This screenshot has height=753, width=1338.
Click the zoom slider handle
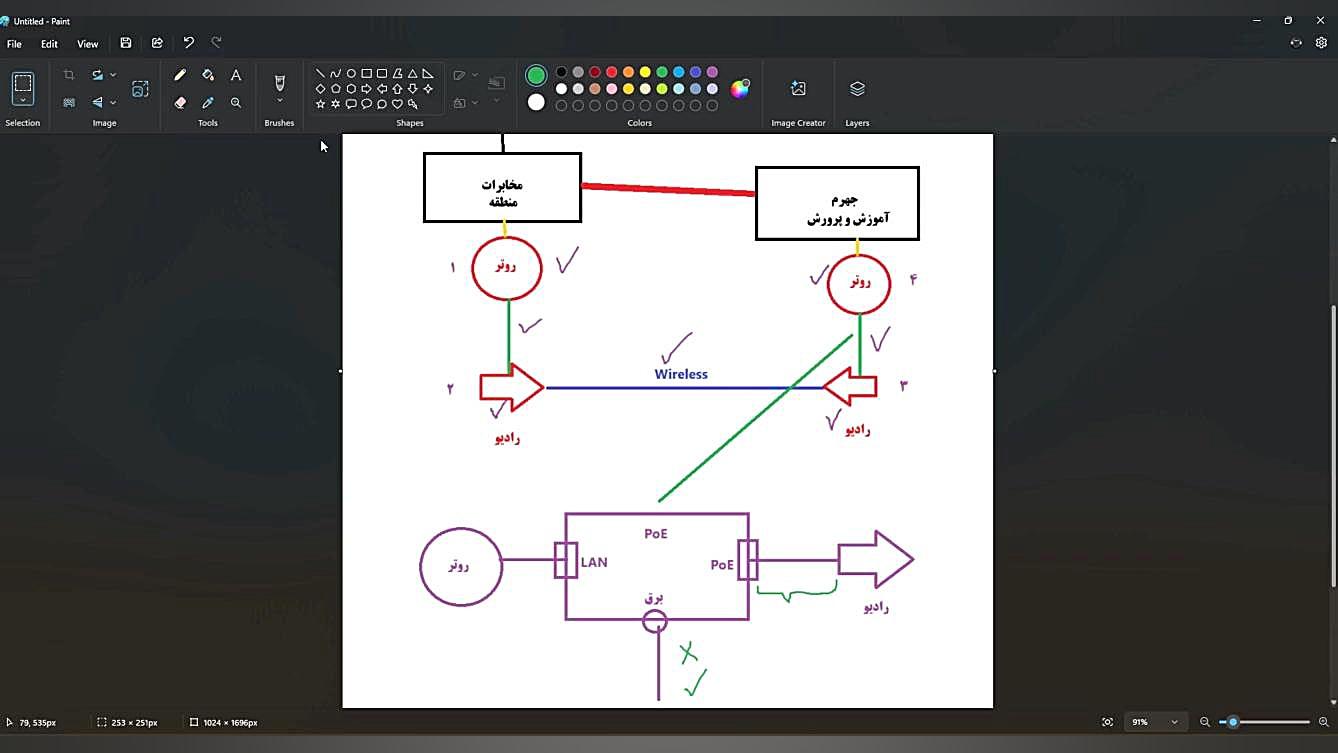point(1233,722)
